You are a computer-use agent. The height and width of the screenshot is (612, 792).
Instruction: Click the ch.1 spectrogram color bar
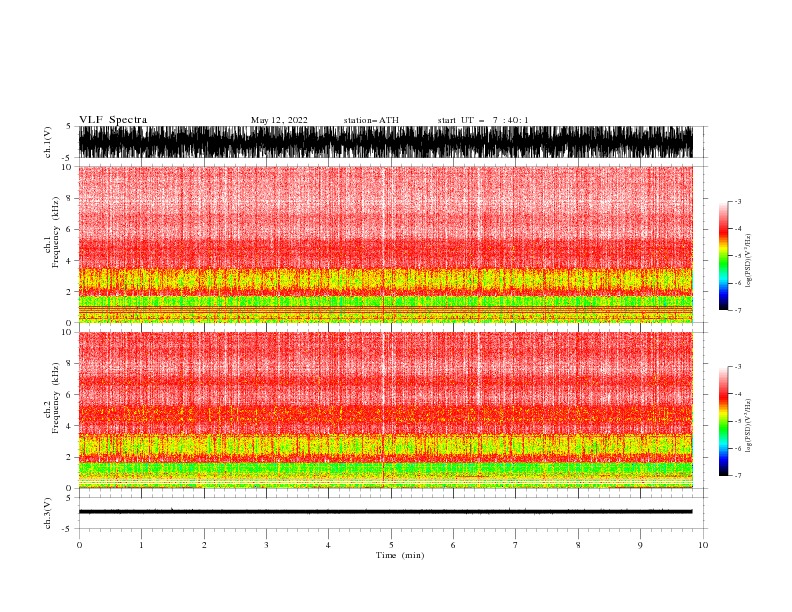[723, 255]
